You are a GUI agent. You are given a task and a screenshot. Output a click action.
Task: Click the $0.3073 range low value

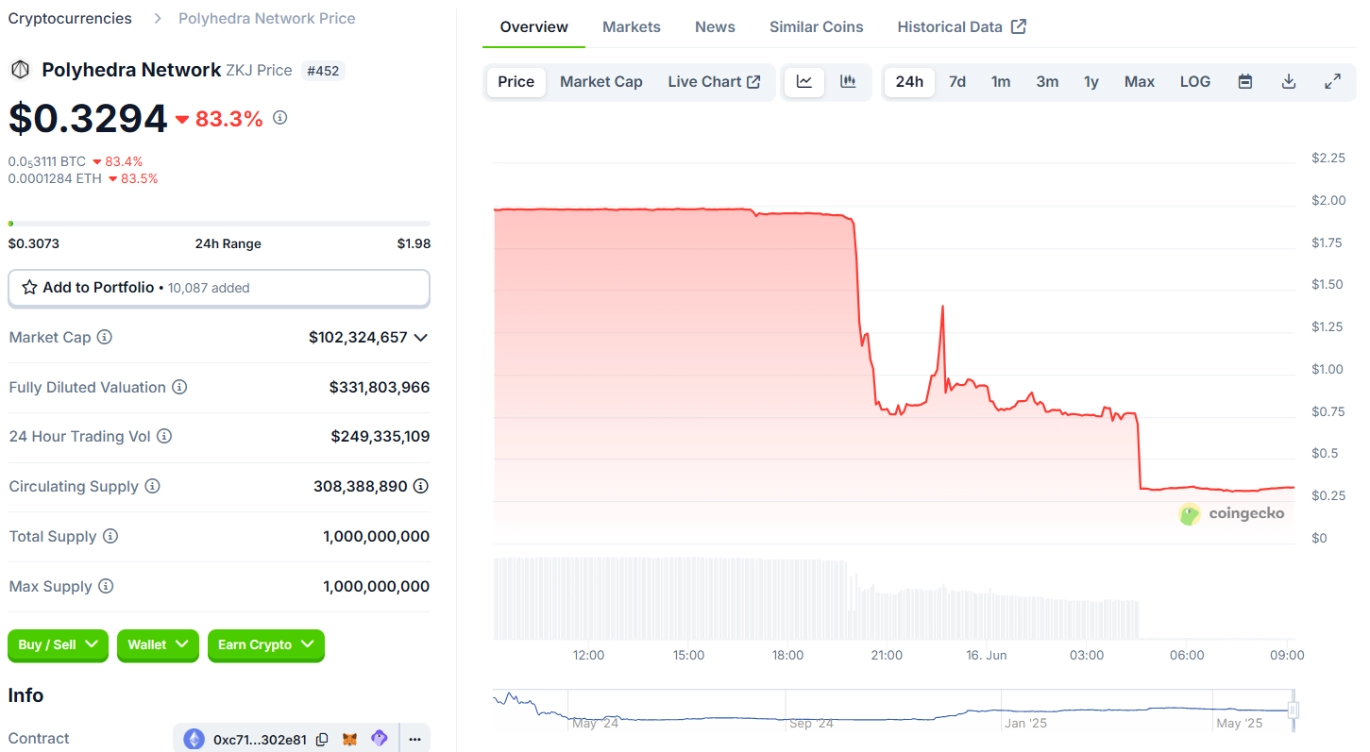(34, 243)
